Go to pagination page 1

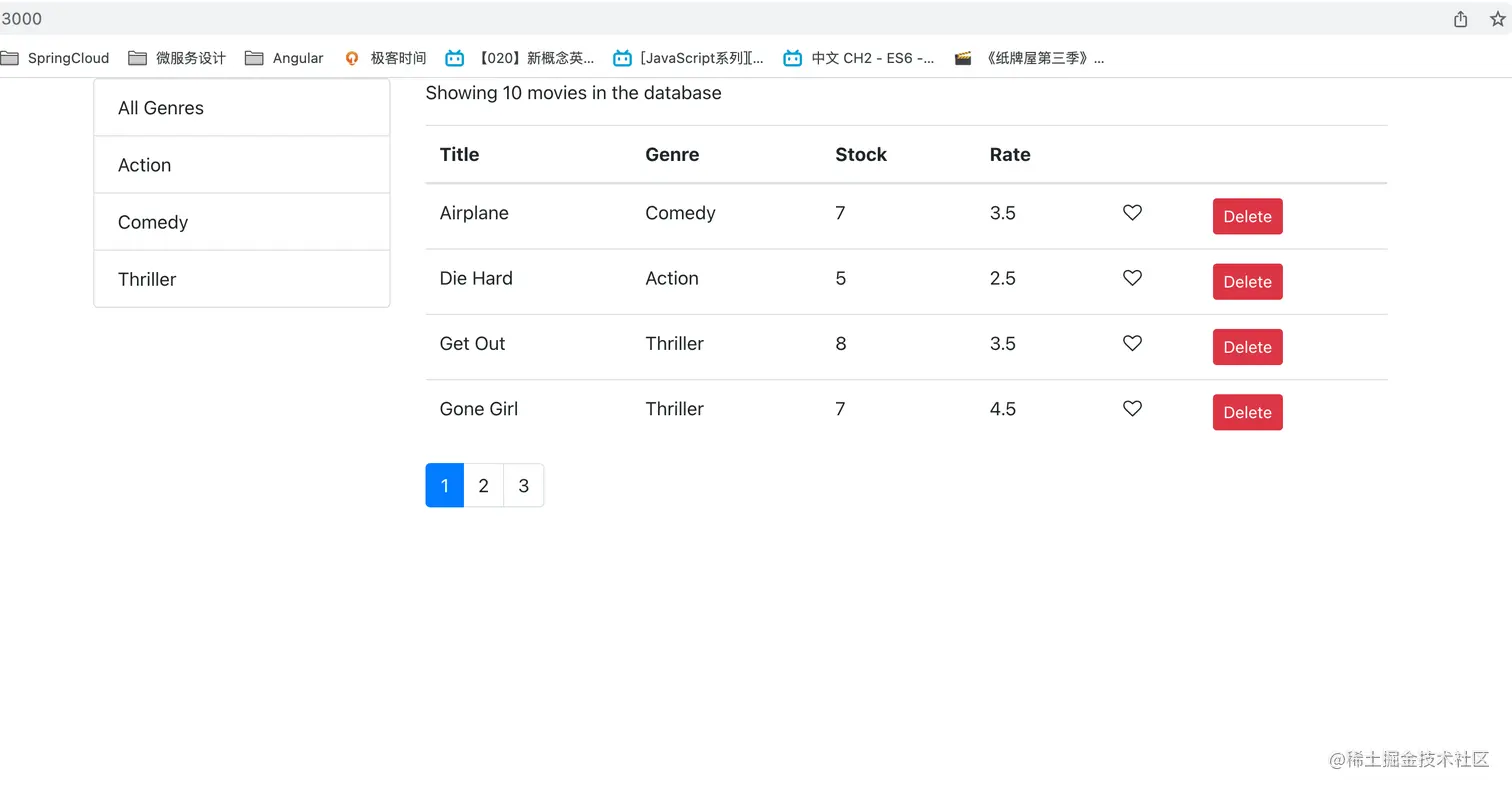click(445, 485)
